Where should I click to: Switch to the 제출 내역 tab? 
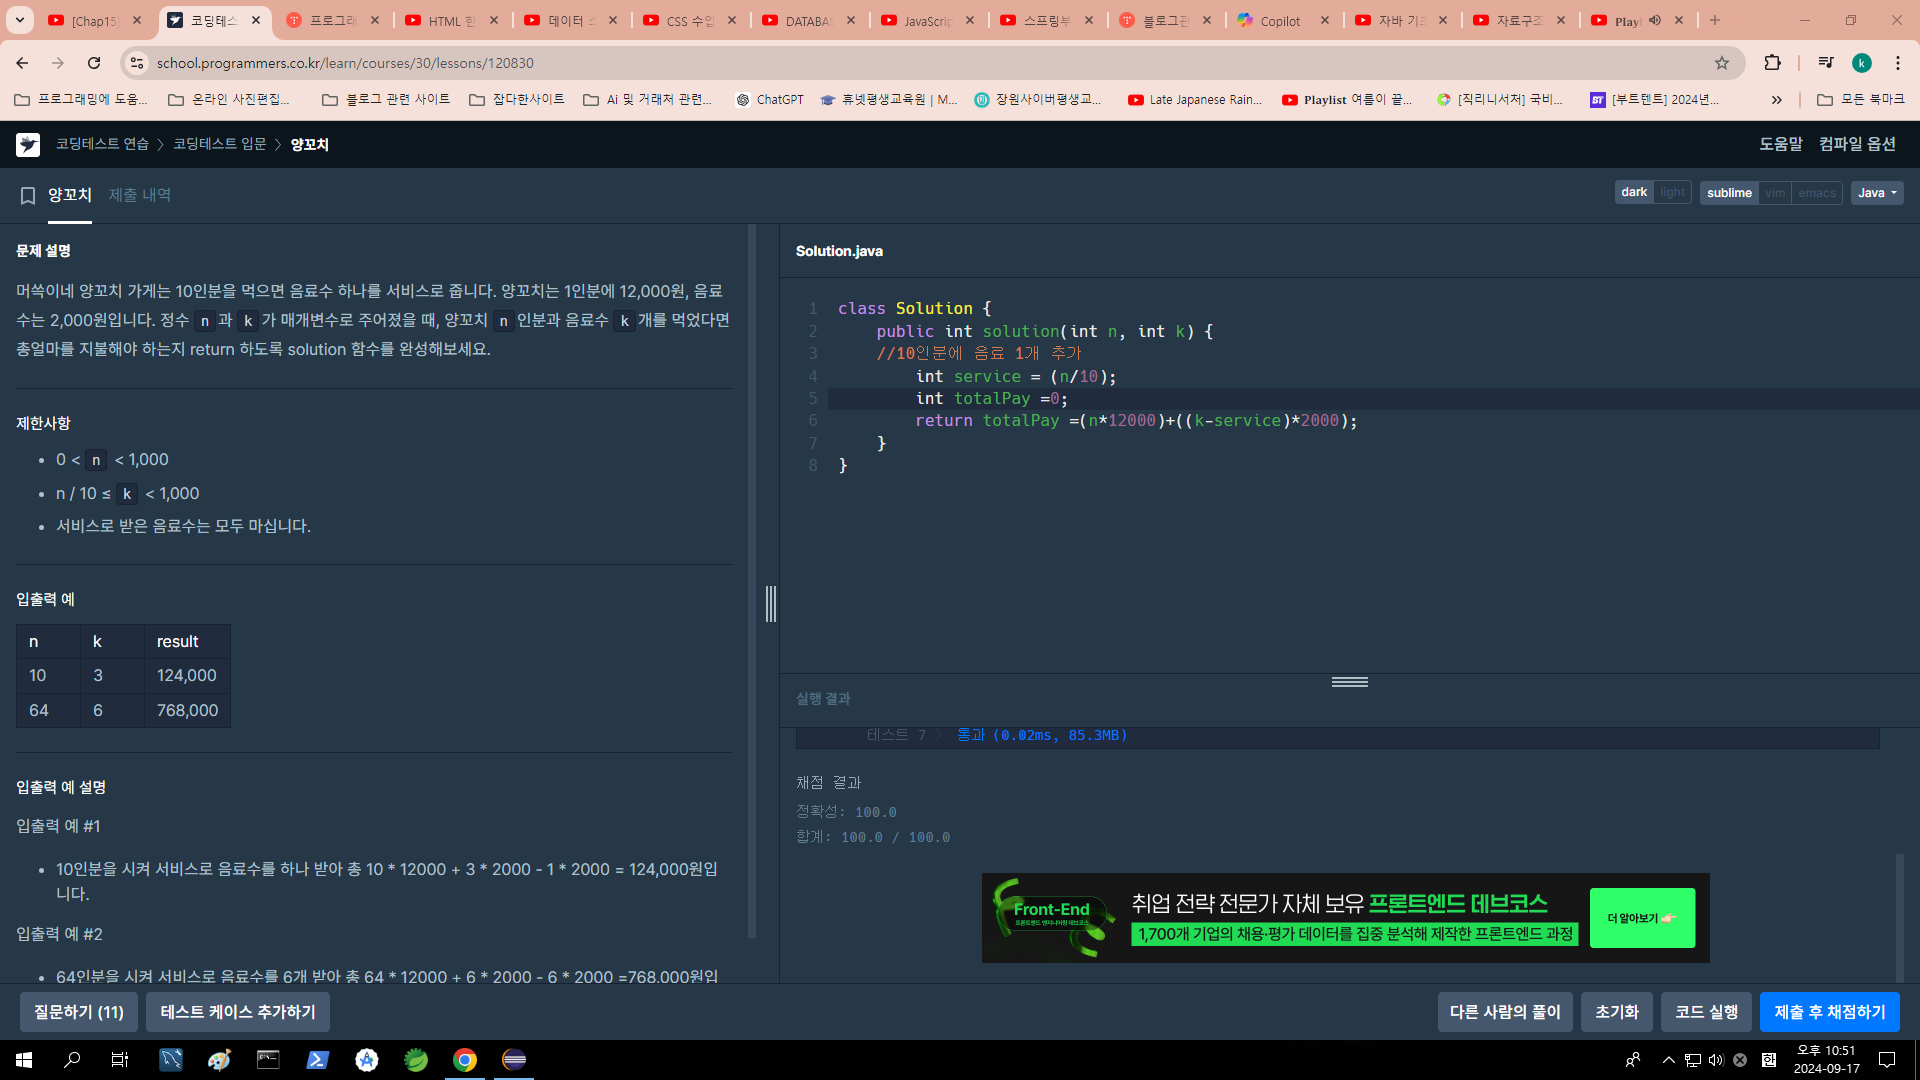pyautogui.click(x=140, y=195)
